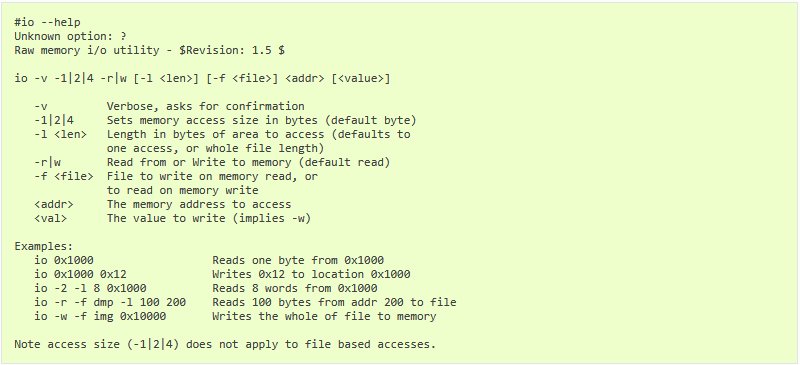This screenshot has height=365, width=800.
Task: Click the '-v' verbose option description
Action: point(169,106)
